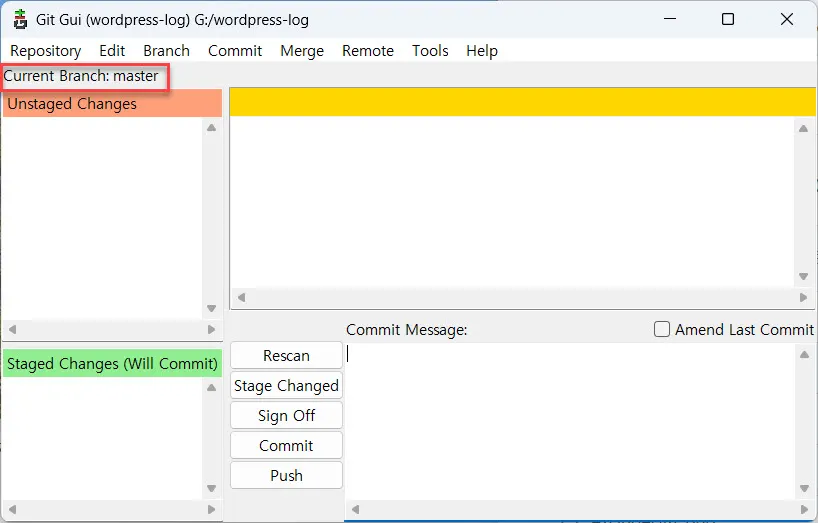
Task: Click the Rescan button
Action: tap(286, 356)
